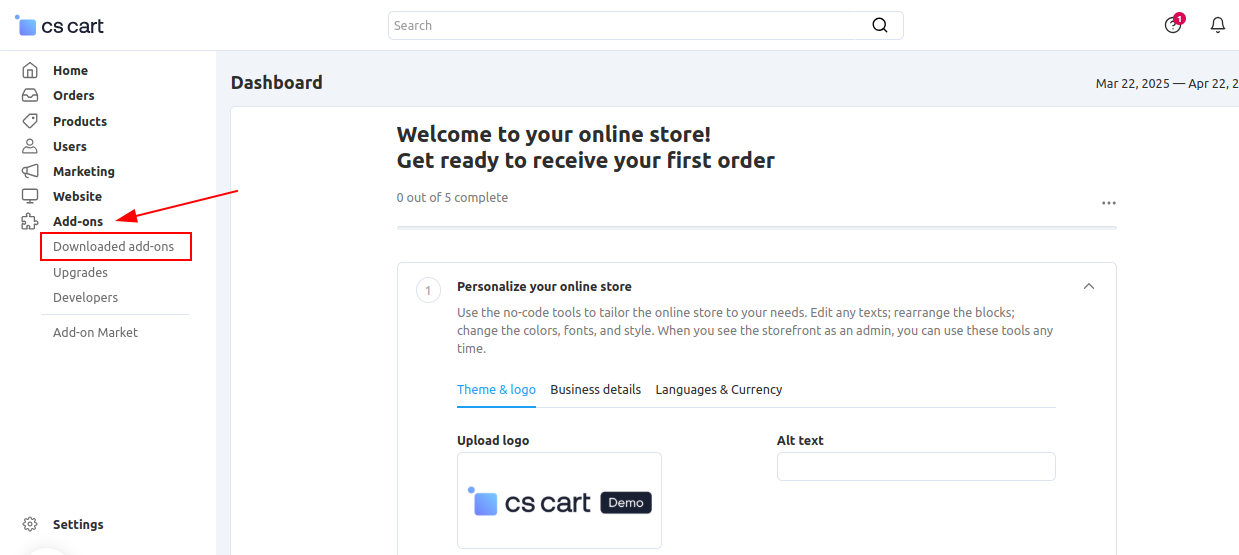1239x555 pixels.
Task: Click the Add-ons puzzle piece icon
Action: tap(30, 222)
